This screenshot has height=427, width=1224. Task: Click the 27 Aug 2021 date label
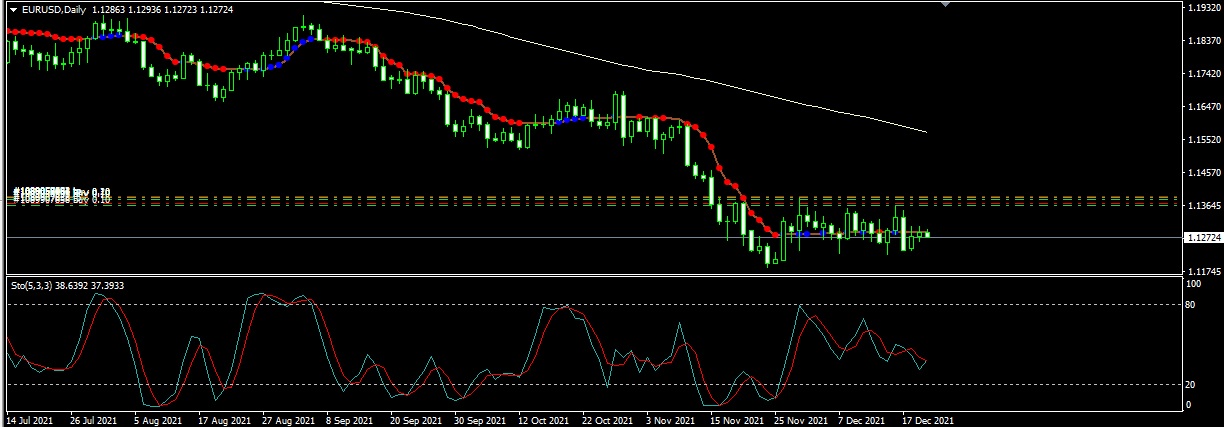(287, 421)
